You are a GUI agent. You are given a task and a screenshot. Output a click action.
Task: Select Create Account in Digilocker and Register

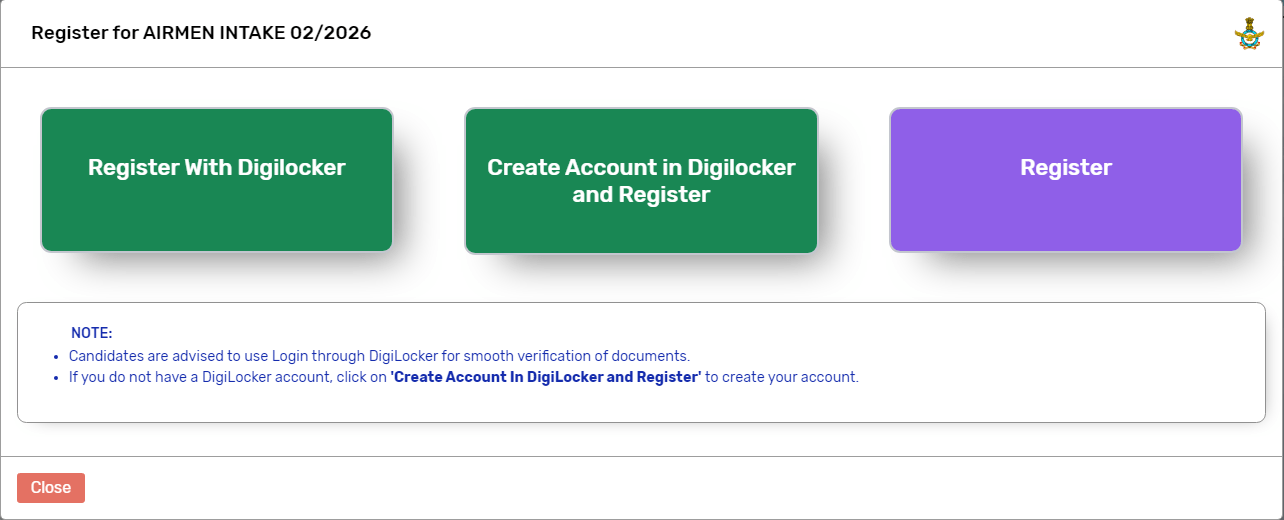[x=641, y=180]
